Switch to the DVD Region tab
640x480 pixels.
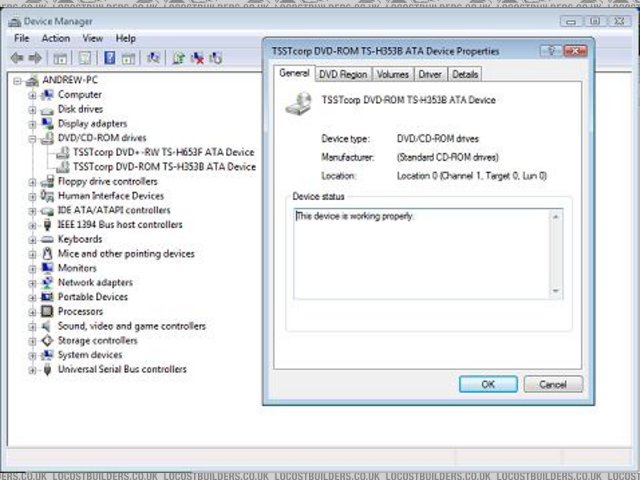[x=343, y=74]
